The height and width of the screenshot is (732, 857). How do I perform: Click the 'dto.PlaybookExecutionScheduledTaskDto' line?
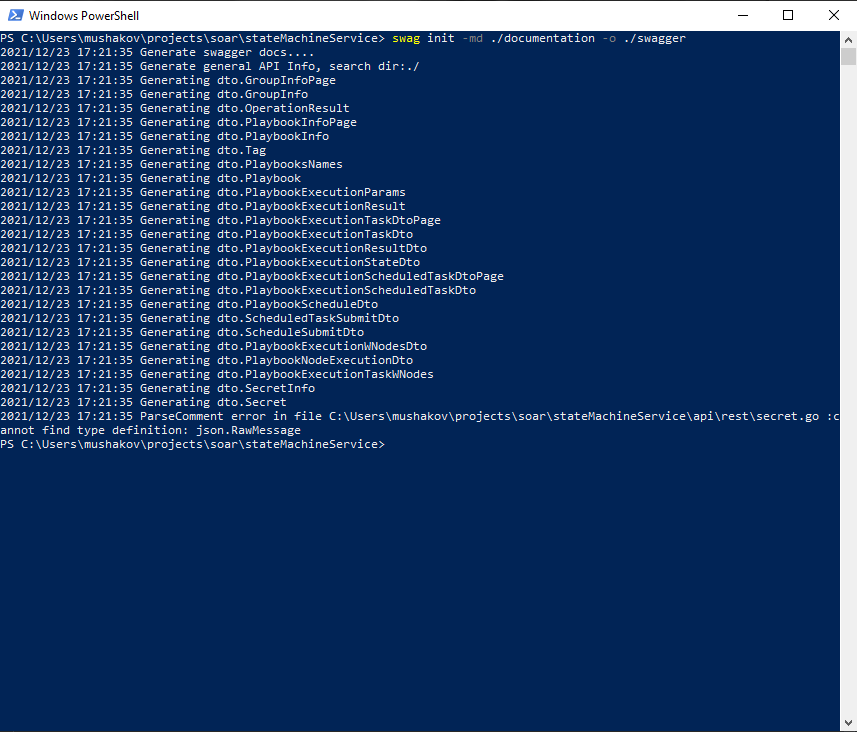[x=238, y=290]
